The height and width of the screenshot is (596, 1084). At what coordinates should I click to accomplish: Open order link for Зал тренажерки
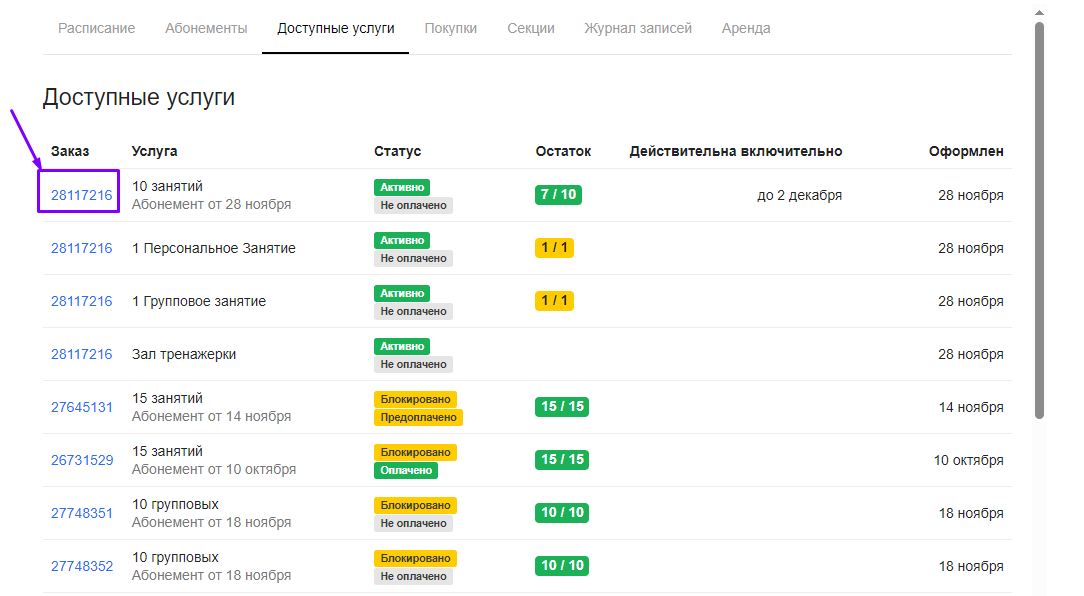tap(81, 354)
